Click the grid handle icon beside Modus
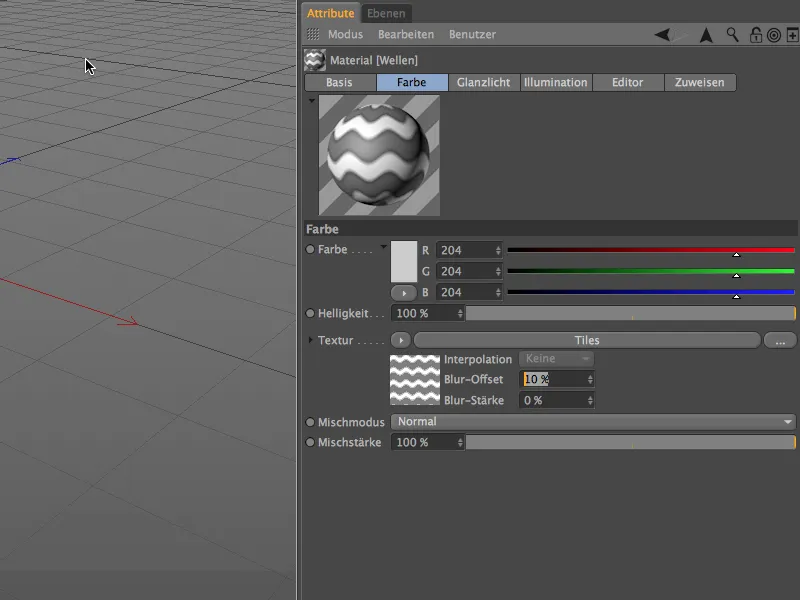 click(313, 34)
